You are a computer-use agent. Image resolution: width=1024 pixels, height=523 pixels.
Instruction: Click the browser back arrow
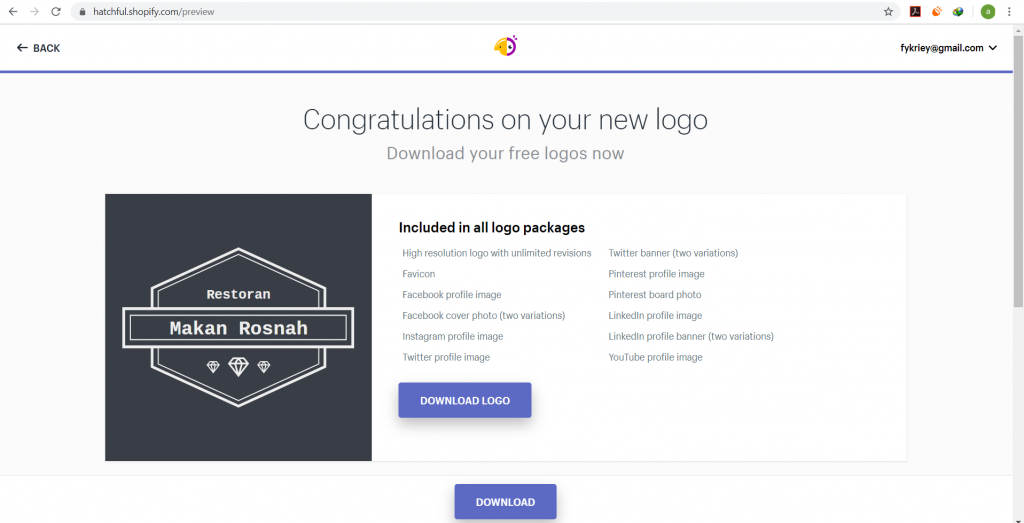pos(13,12)
